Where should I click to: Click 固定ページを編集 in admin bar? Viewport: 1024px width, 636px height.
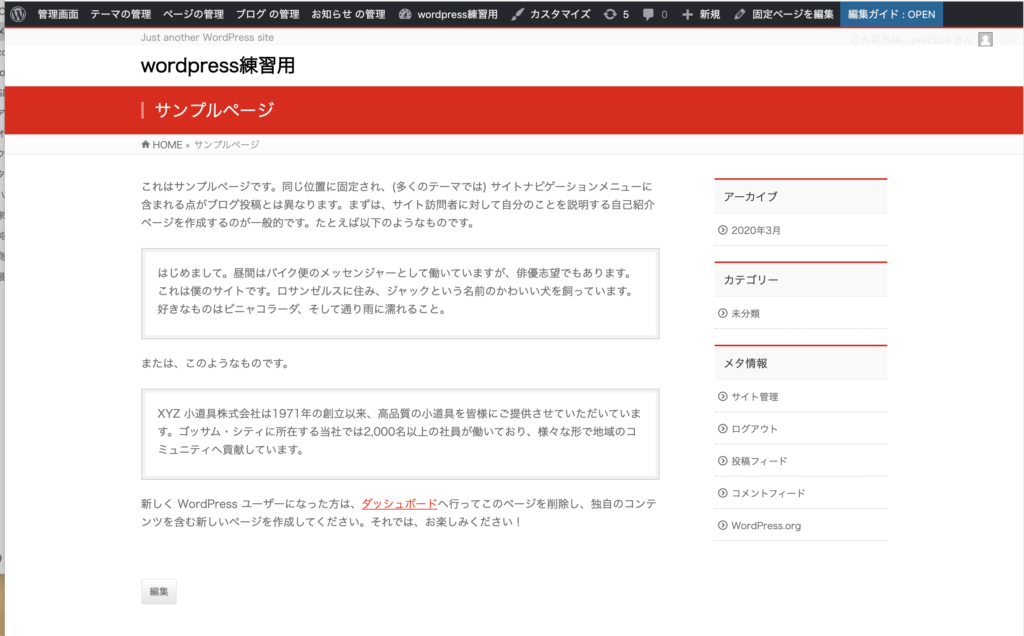[x=783, y=14]
